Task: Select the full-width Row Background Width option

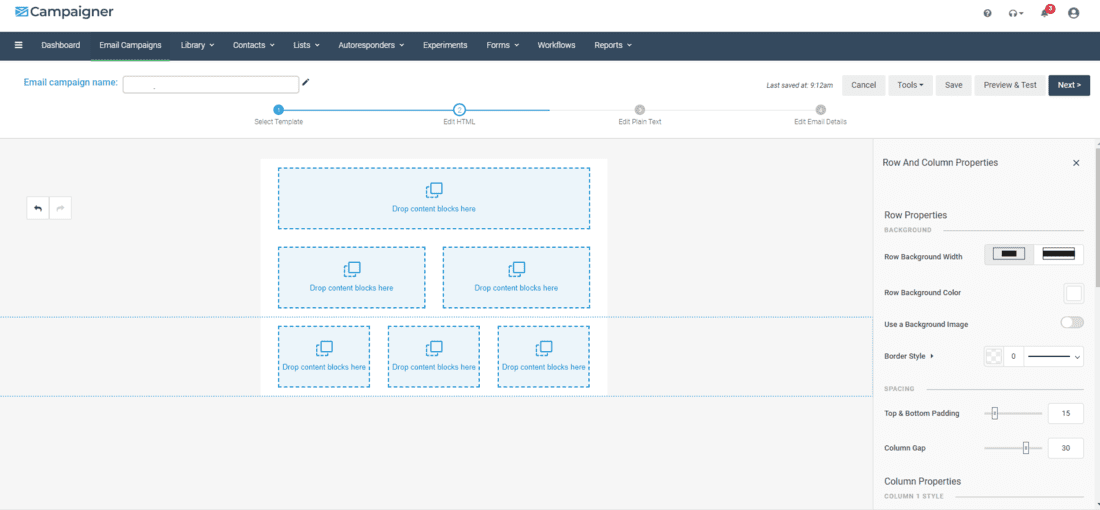Action: [1058, 255]
